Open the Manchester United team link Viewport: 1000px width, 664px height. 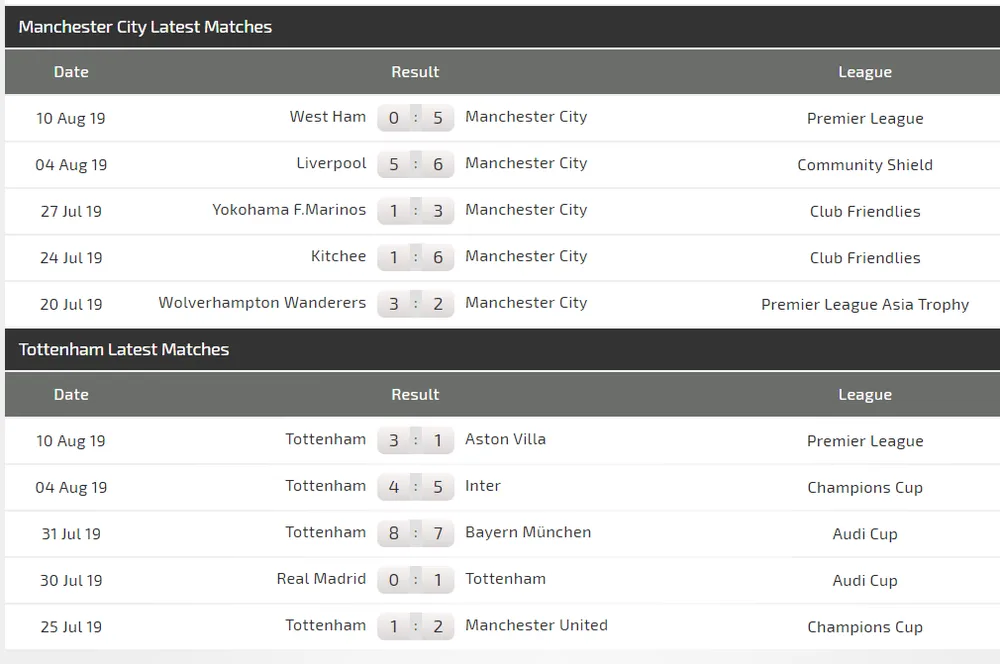coord(536,625)
